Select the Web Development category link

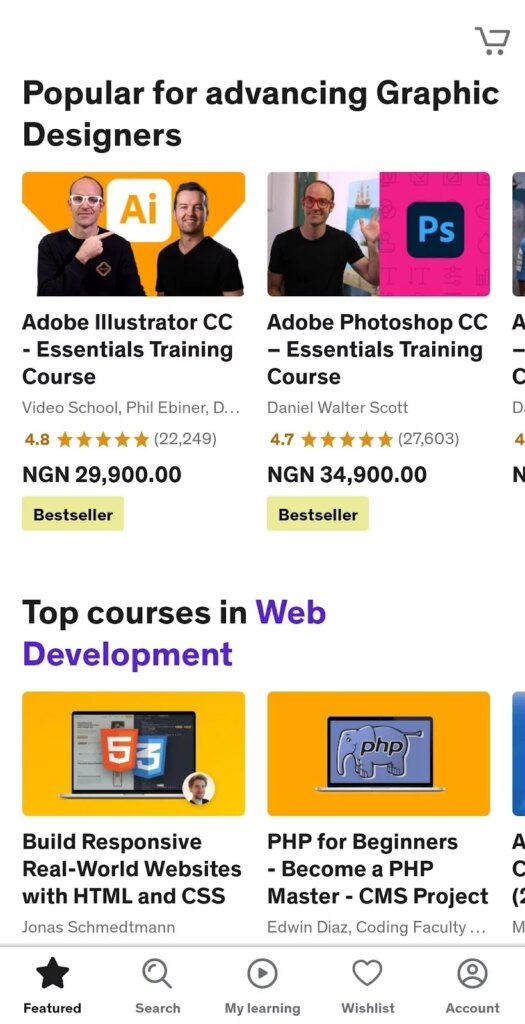tap(174, 633)
